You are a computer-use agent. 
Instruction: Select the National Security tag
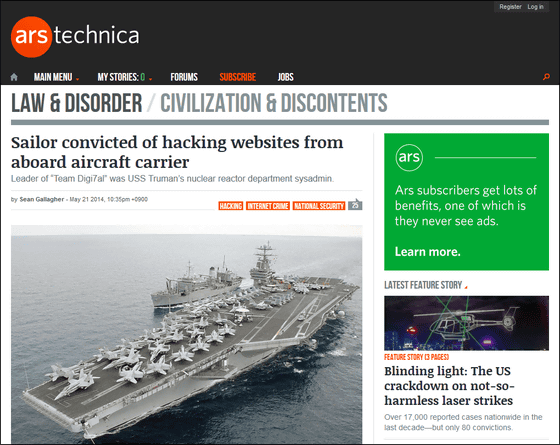tap(319, 206)
